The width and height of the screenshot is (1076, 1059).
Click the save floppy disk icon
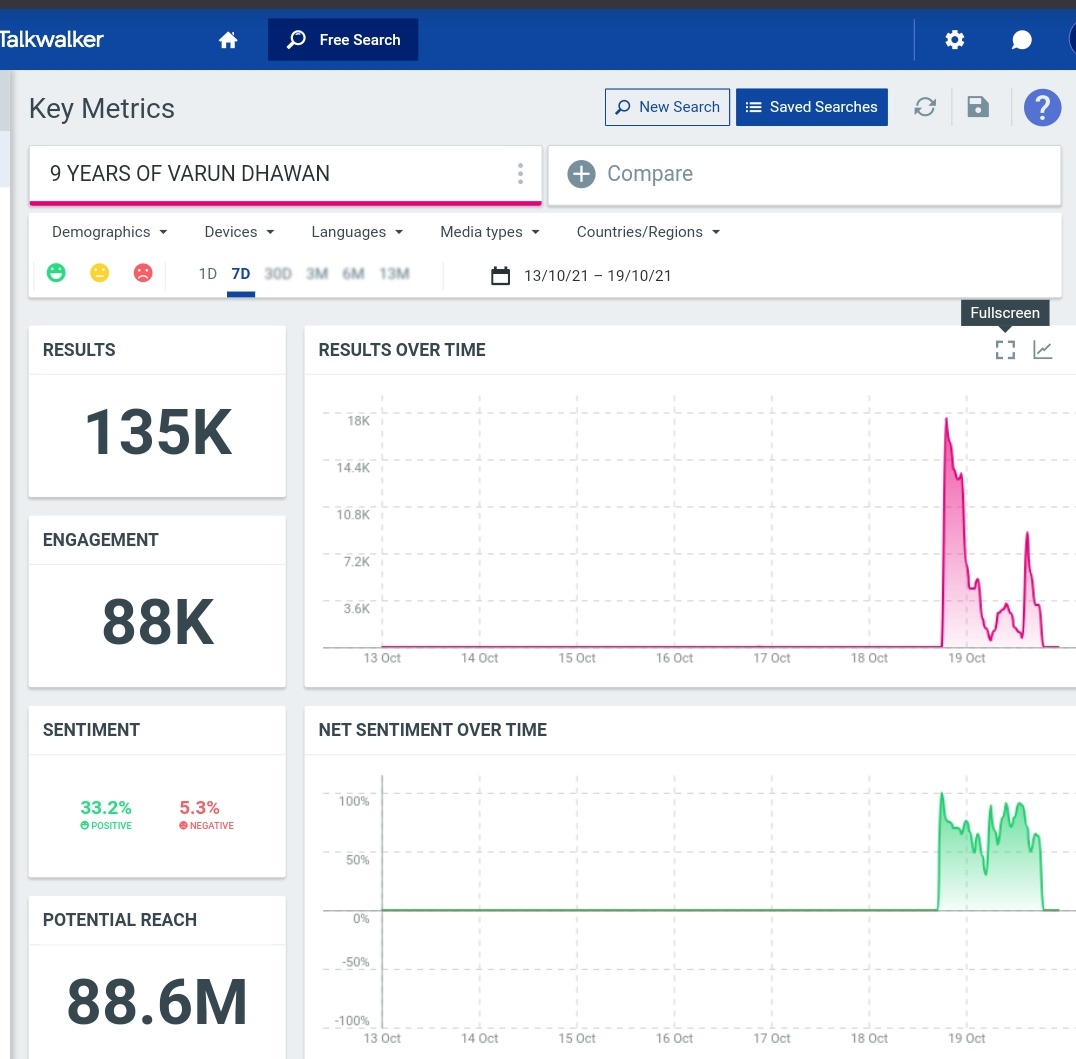(x=978, y=106)
